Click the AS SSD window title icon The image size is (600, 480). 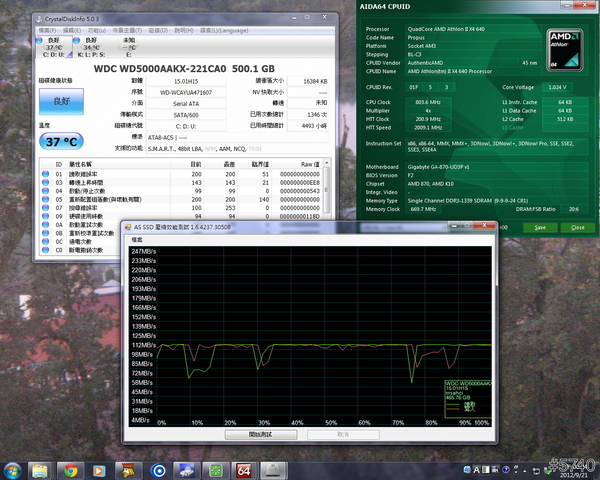tap(127, 226)
